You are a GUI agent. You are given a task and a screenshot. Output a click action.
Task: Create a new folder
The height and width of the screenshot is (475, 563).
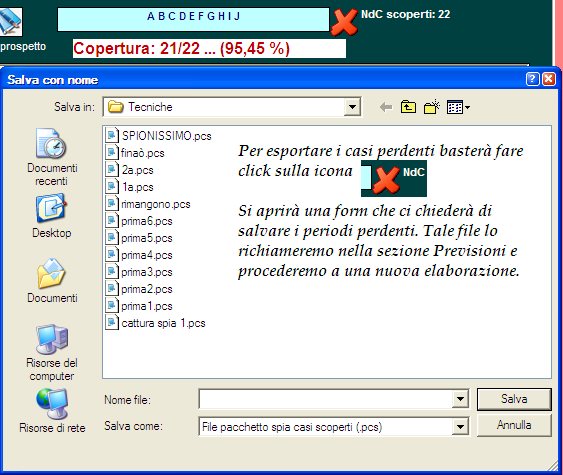click(x=432, y=107)
